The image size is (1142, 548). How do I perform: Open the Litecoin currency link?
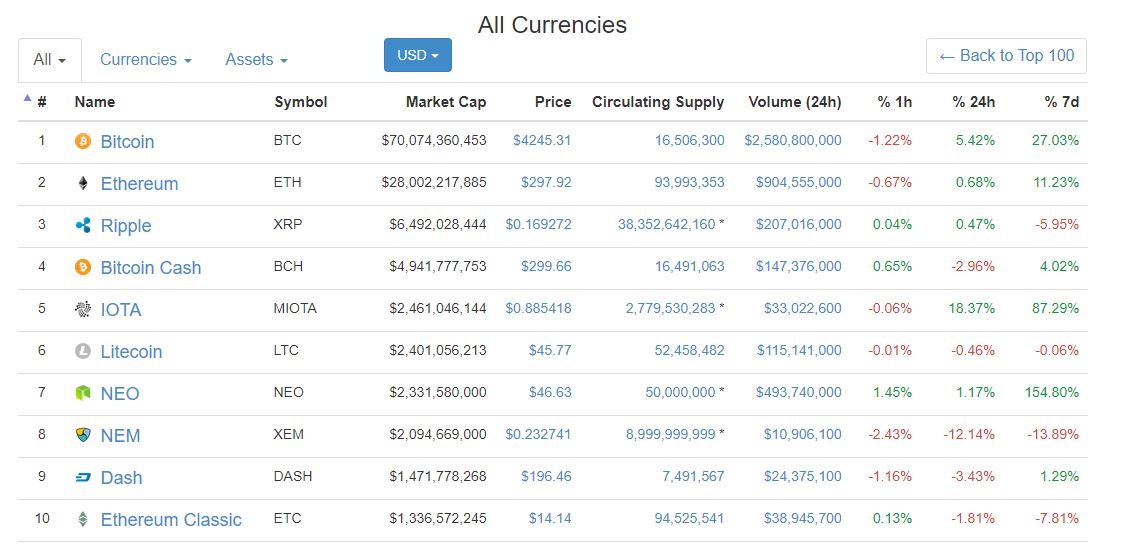click(x=131, y=352)
